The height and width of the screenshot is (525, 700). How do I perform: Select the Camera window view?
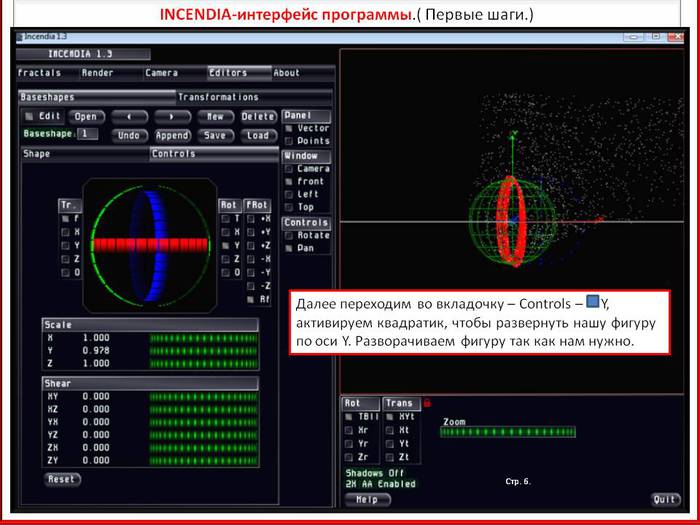pyautogui.click(x=289, y=169)
